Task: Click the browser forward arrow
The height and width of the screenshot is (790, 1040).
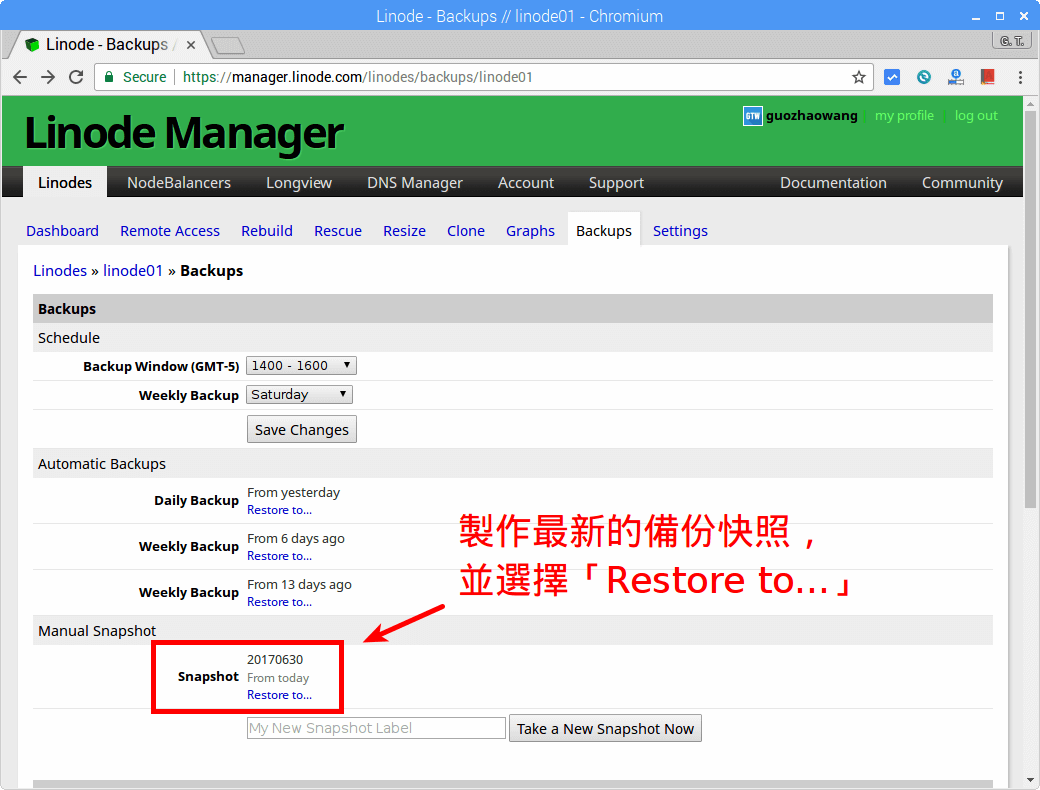Action: click(x=48, y=77)
